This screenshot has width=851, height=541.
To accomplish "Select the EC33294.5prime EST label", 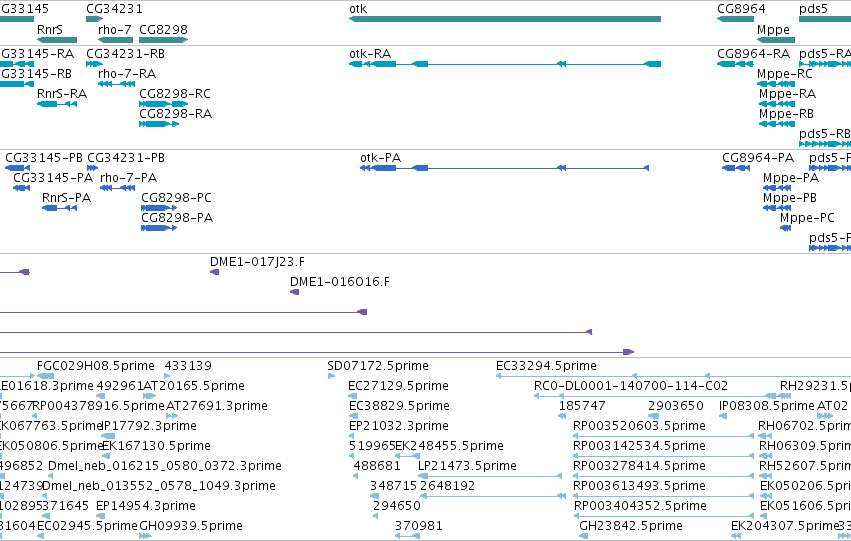I will (546, 366).
